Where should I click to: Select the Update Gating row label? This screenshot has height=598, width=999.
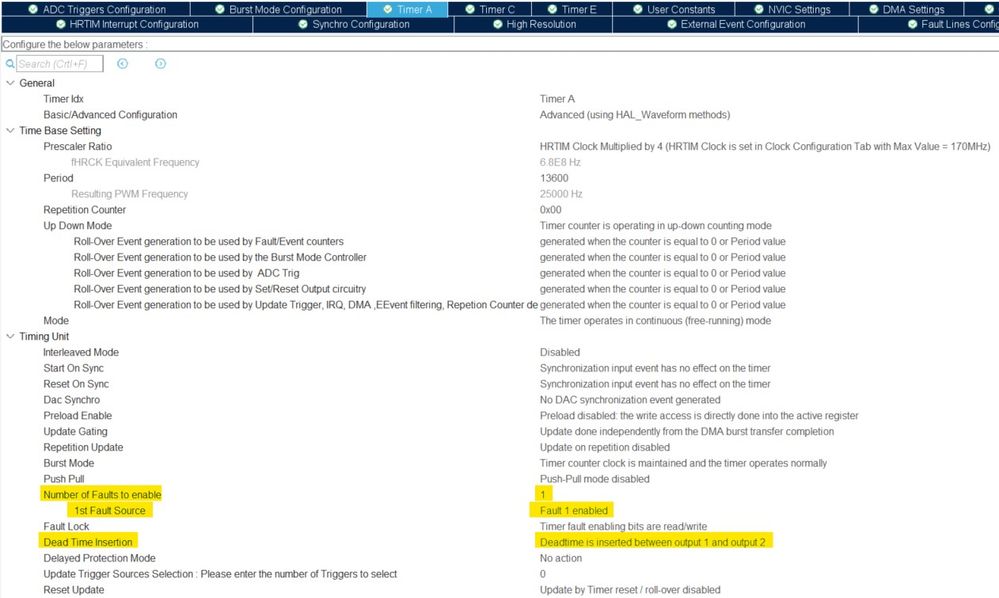[75, 432]
